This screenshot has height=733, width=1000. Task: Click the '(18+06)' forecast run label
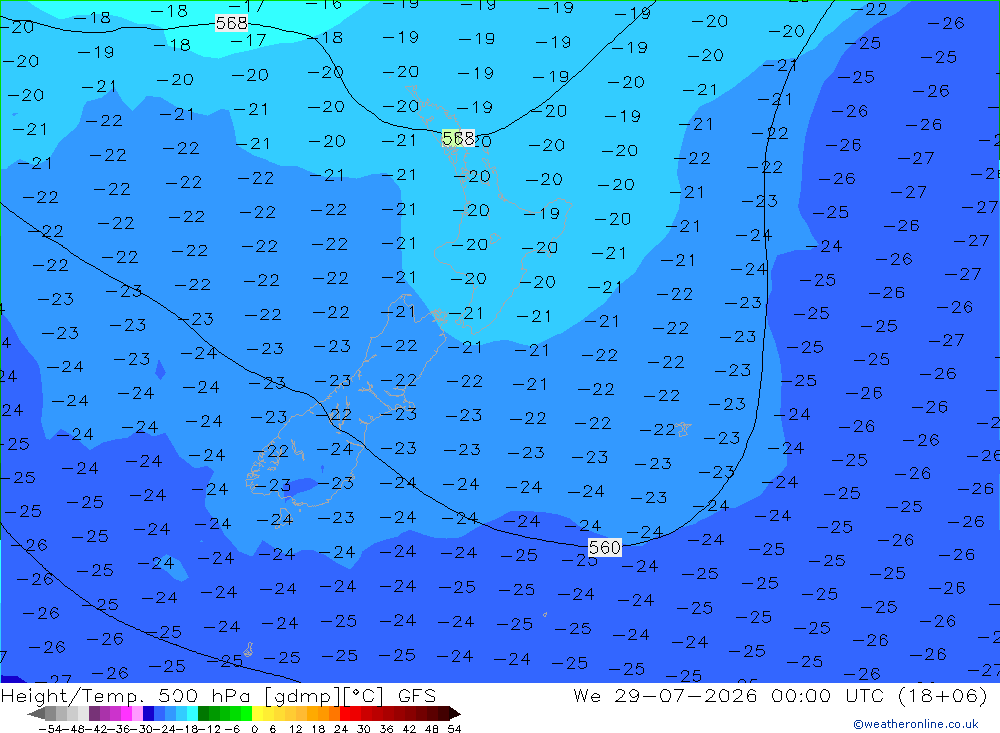pyautogui.click(x=942, y=696)
